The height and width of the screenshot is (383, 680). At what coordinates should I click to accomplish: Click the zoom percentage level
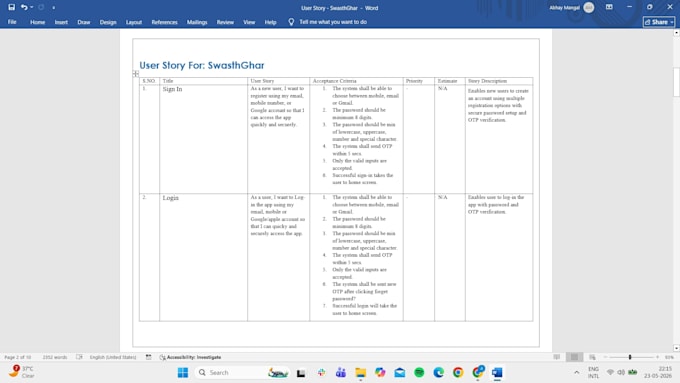669,357
